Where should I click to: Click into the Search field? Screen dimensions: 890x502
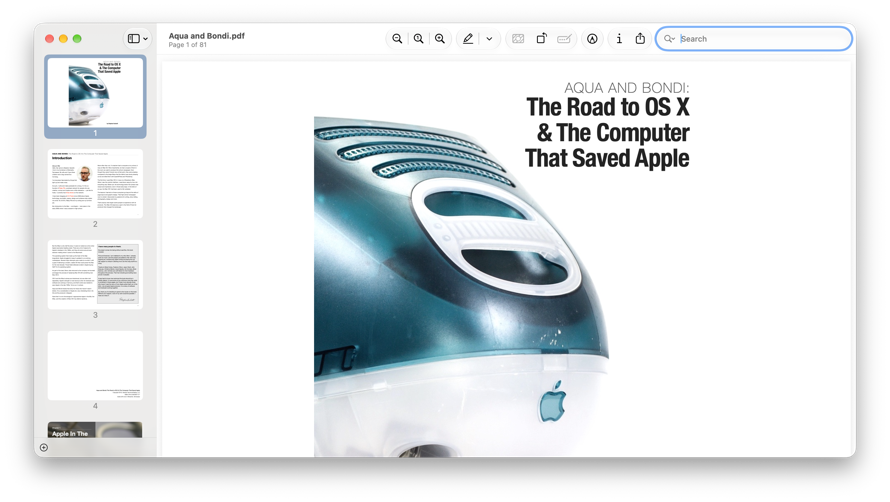pos(754,39)
